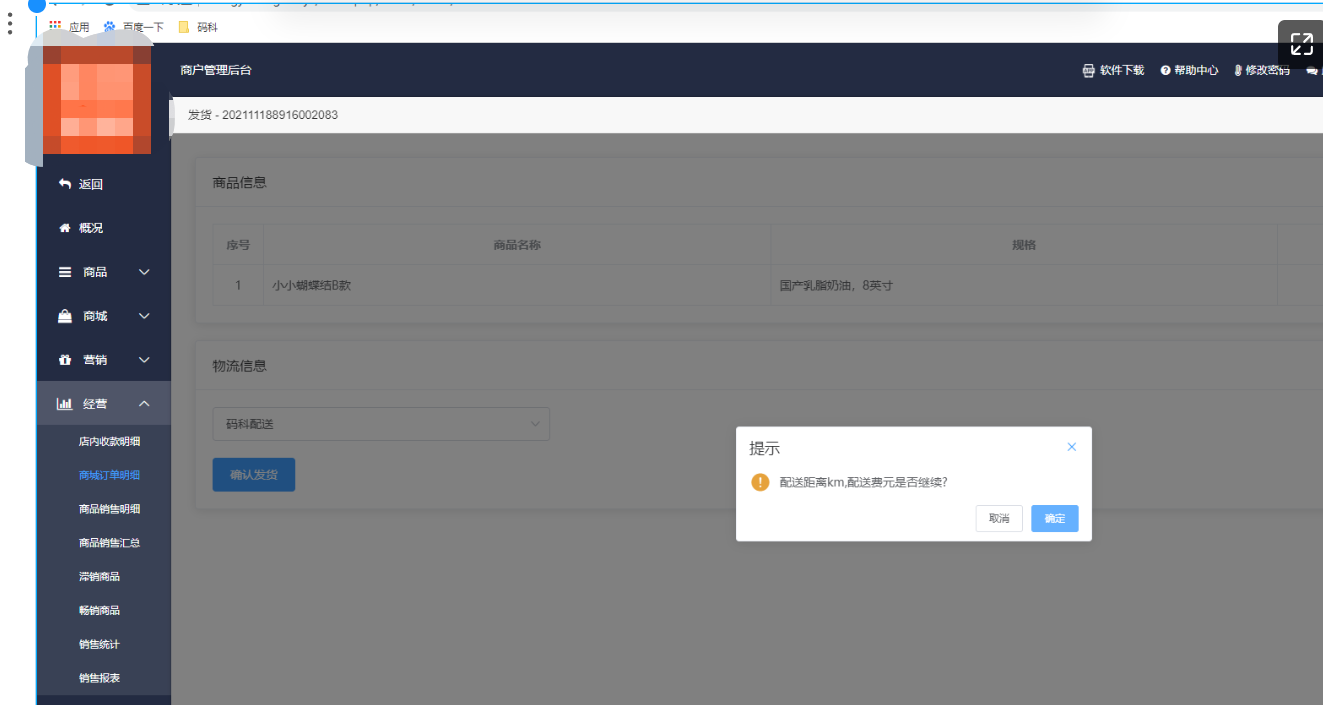The height and width of the screenshot is (705, 1323).
Task: Open the 应用 apps grid bookmark icon
Action: [x=55, y=27]
